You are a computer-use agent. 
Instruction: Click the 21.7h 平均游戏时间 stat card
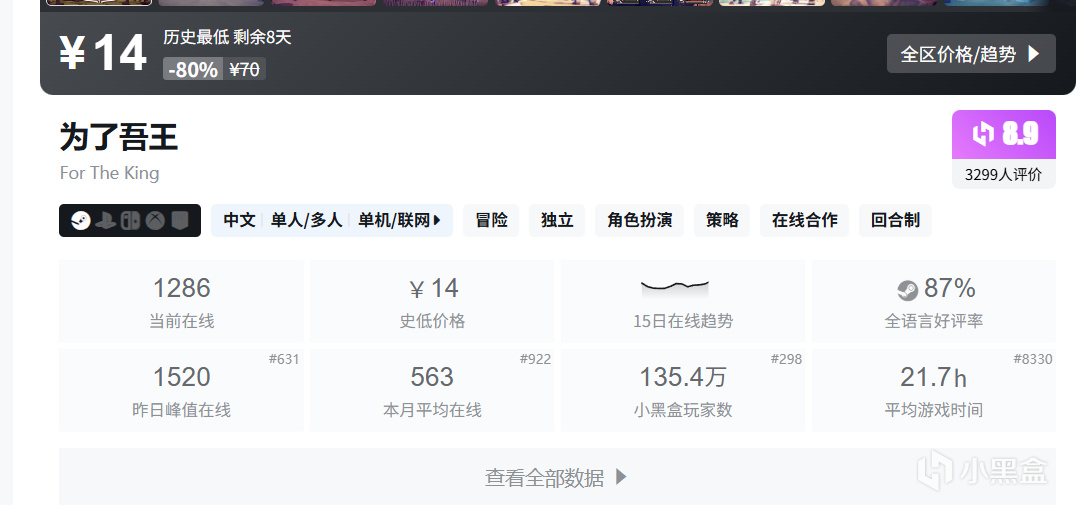click(934, 390)
